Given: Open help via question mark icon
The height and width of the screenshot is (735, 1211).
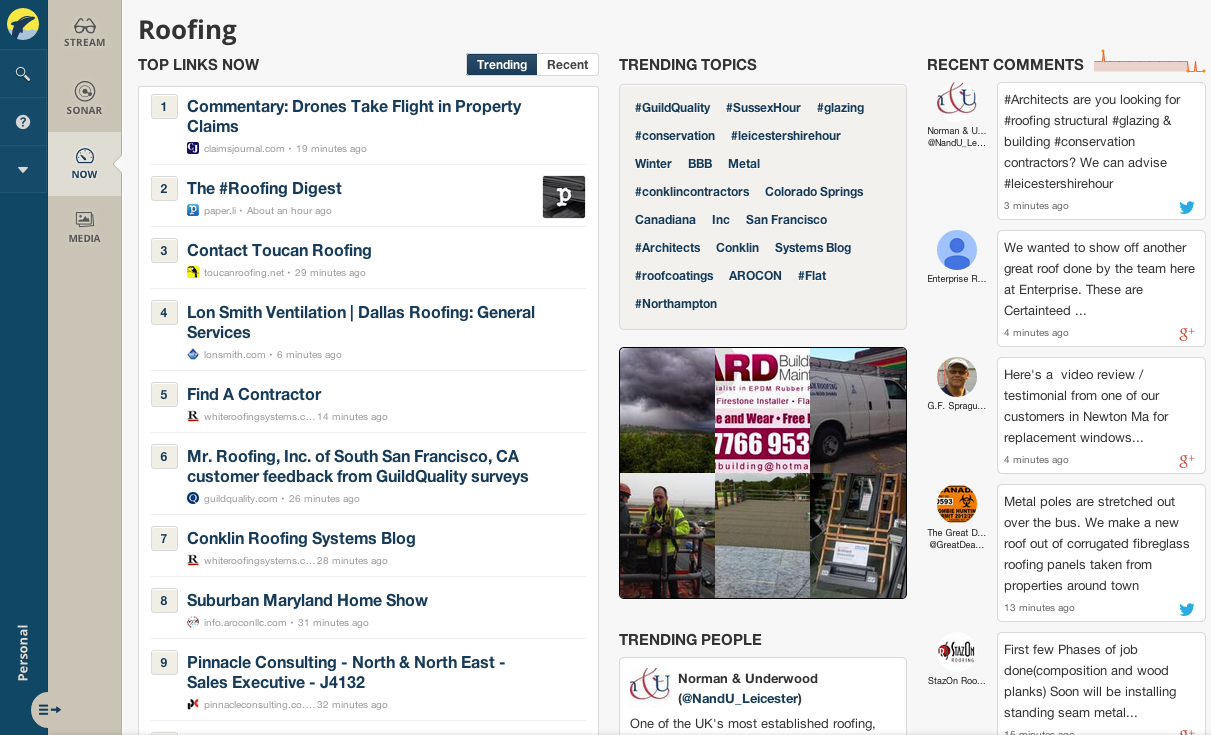Looking at the screenshot, I should click(23, 122).
